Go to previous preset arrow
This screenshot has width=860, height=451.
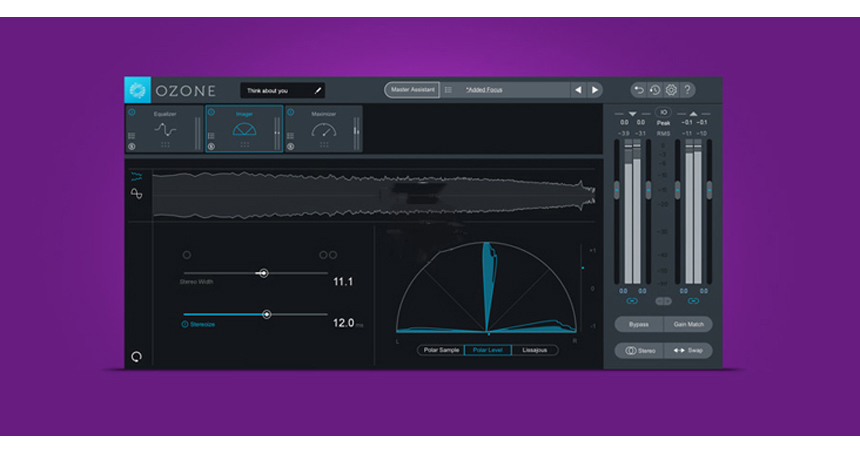click(579, 90)
